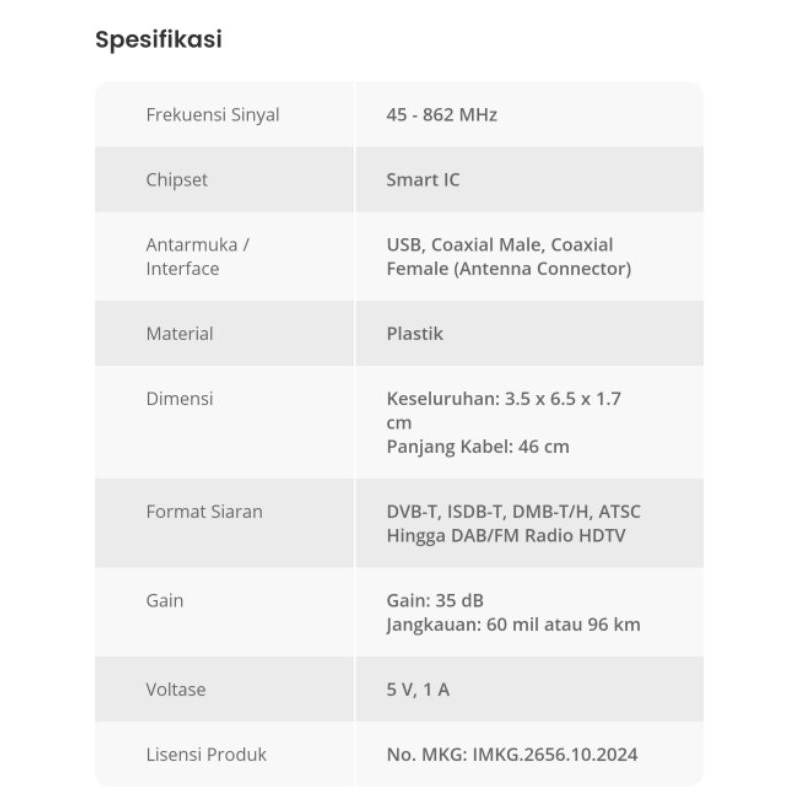
Task: Select the Plastik value
Action: 414,334
